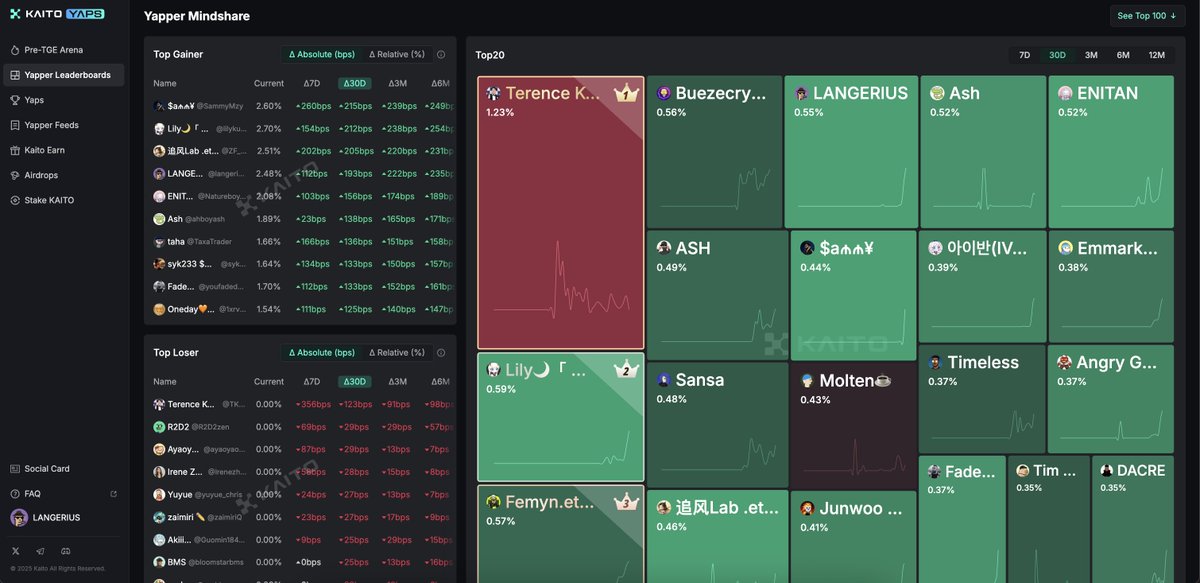Select Yapper Leaderboards in the sidebar

pyautogui.click(x=63, y=75)
